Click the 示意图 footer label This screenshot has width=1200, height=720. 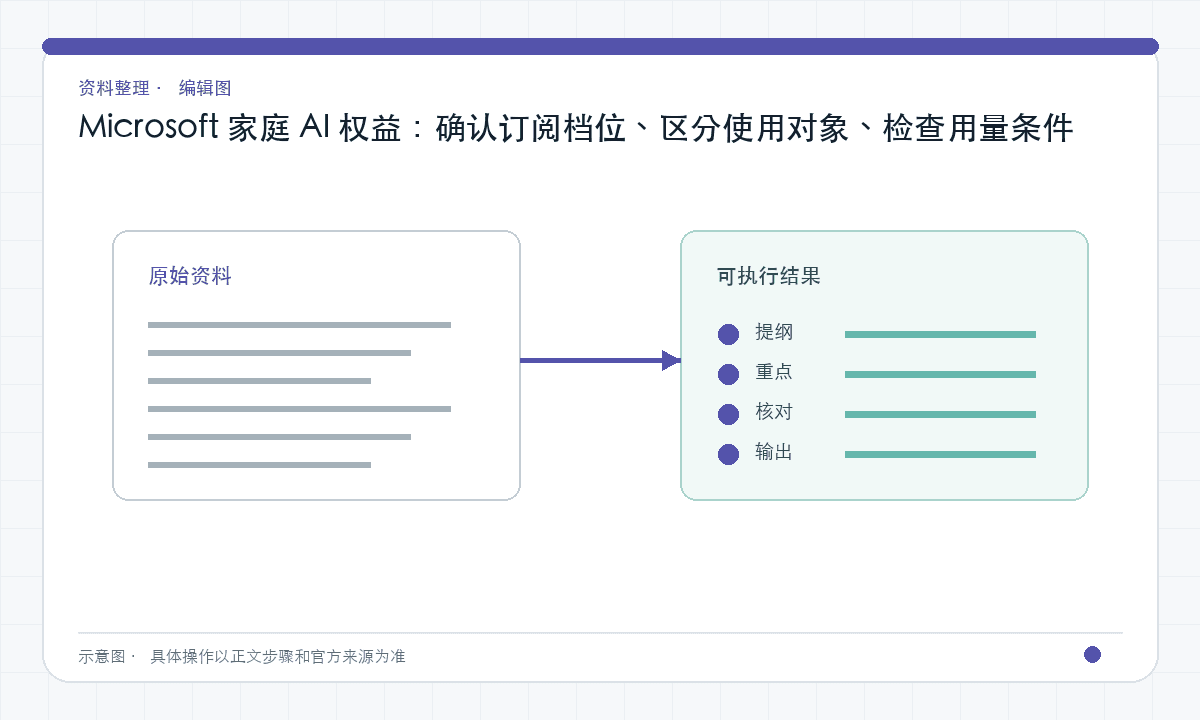(x=102, y=657)
